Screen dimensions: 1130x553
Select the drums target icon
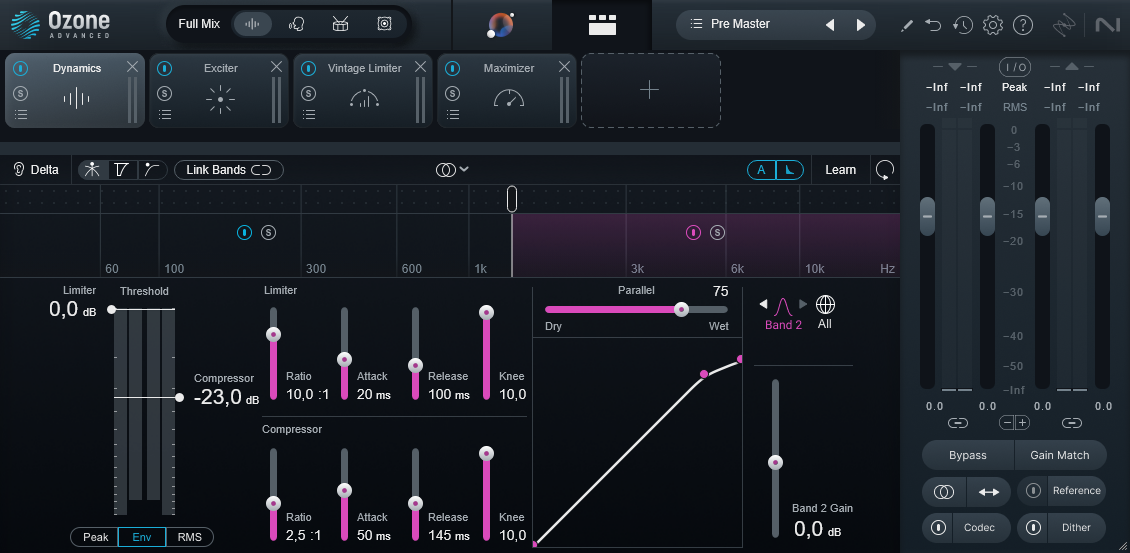pos(340,24)
